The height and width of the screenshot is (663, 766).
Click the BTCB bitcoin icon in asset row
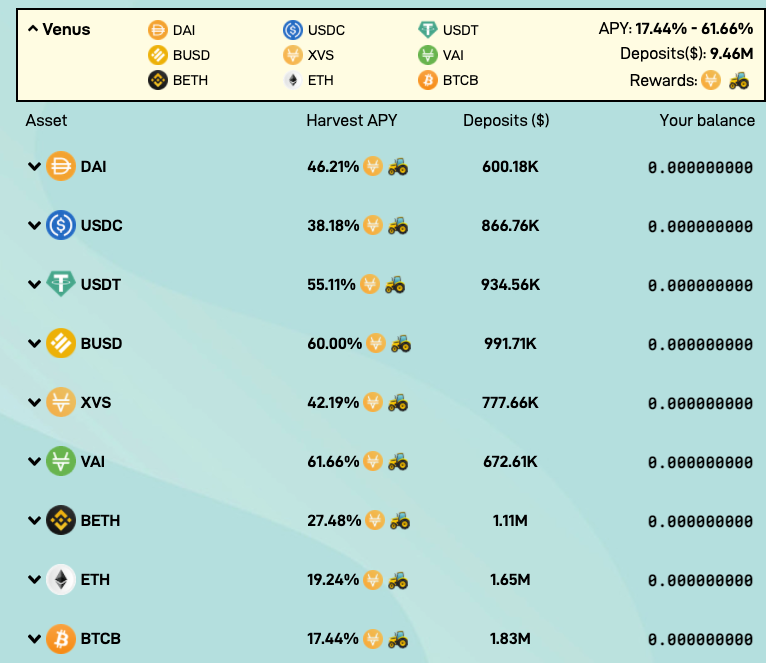click(61, 639)
